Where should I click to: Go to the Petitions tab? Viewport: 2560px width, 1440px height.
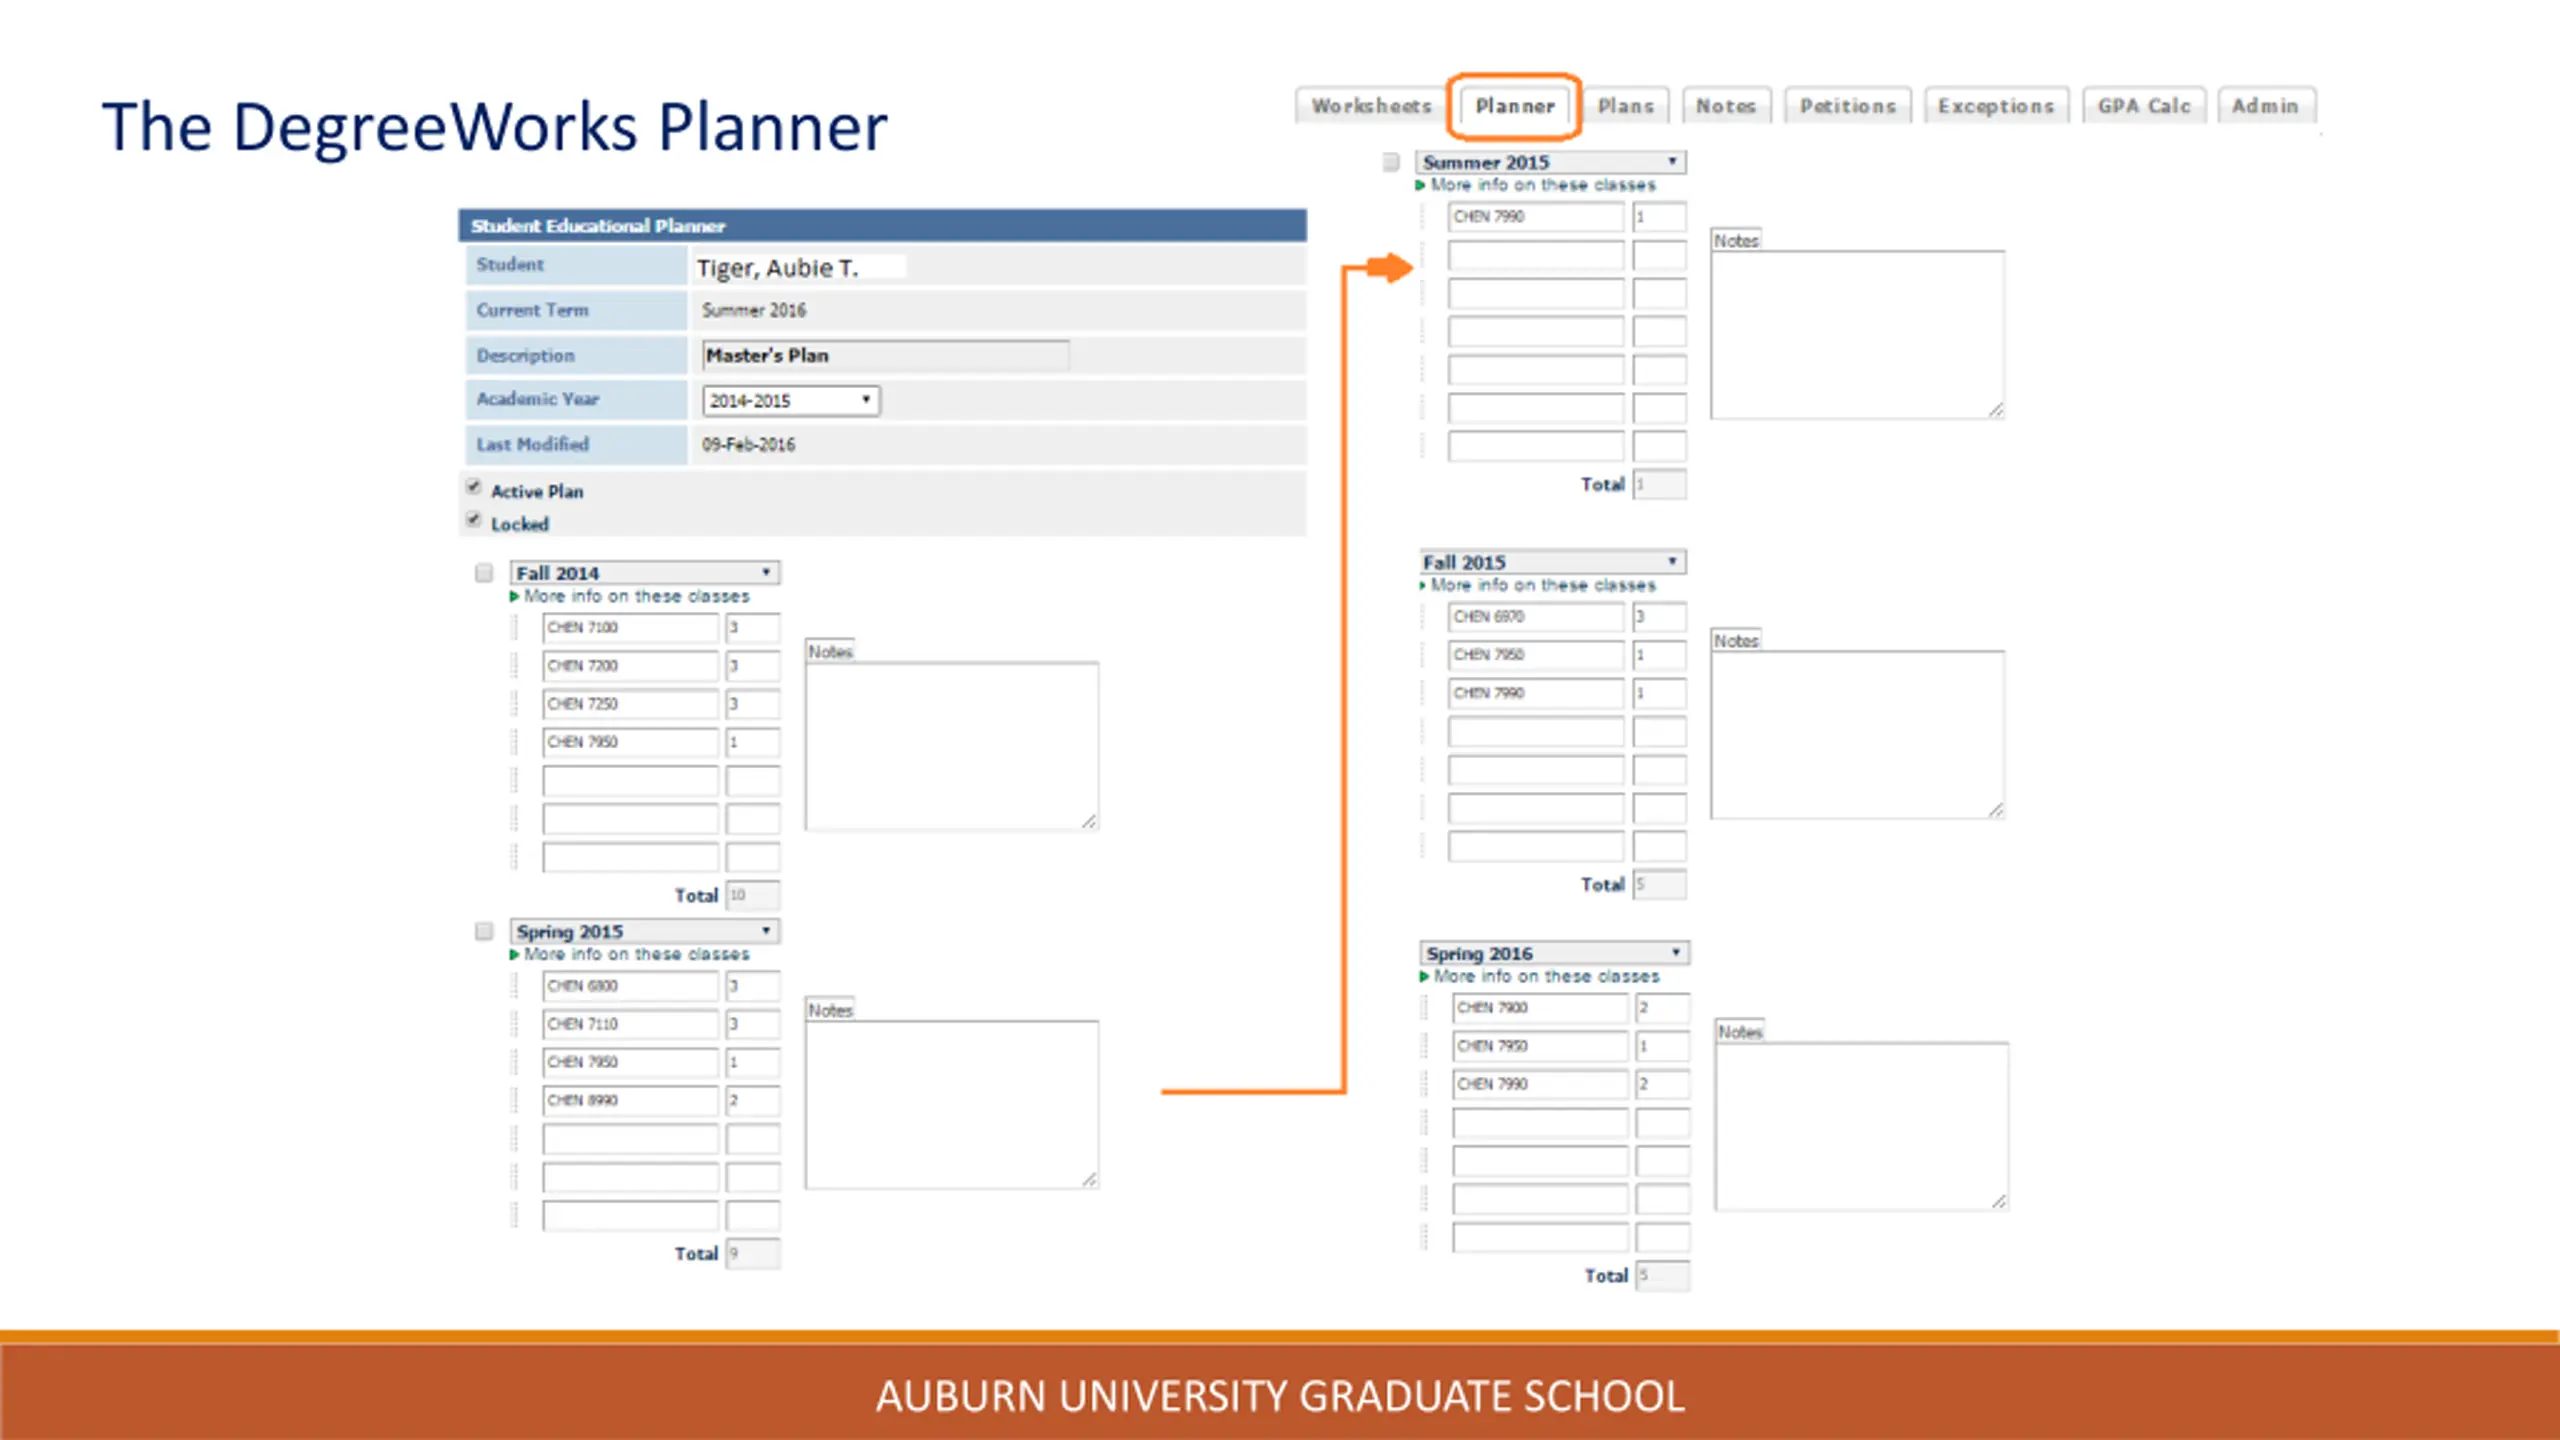(1847, 106)
